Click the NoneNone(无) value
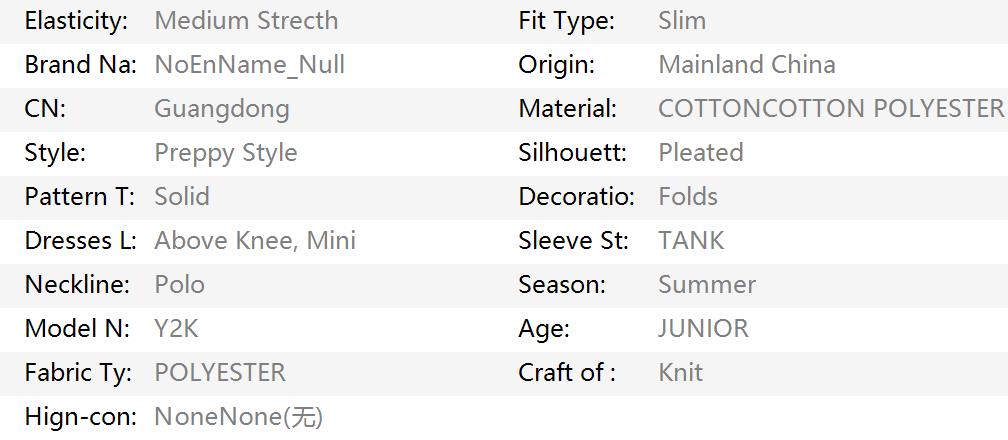Image resolution: width=1008 pixels, height=440 pixels. click(238, 417)
